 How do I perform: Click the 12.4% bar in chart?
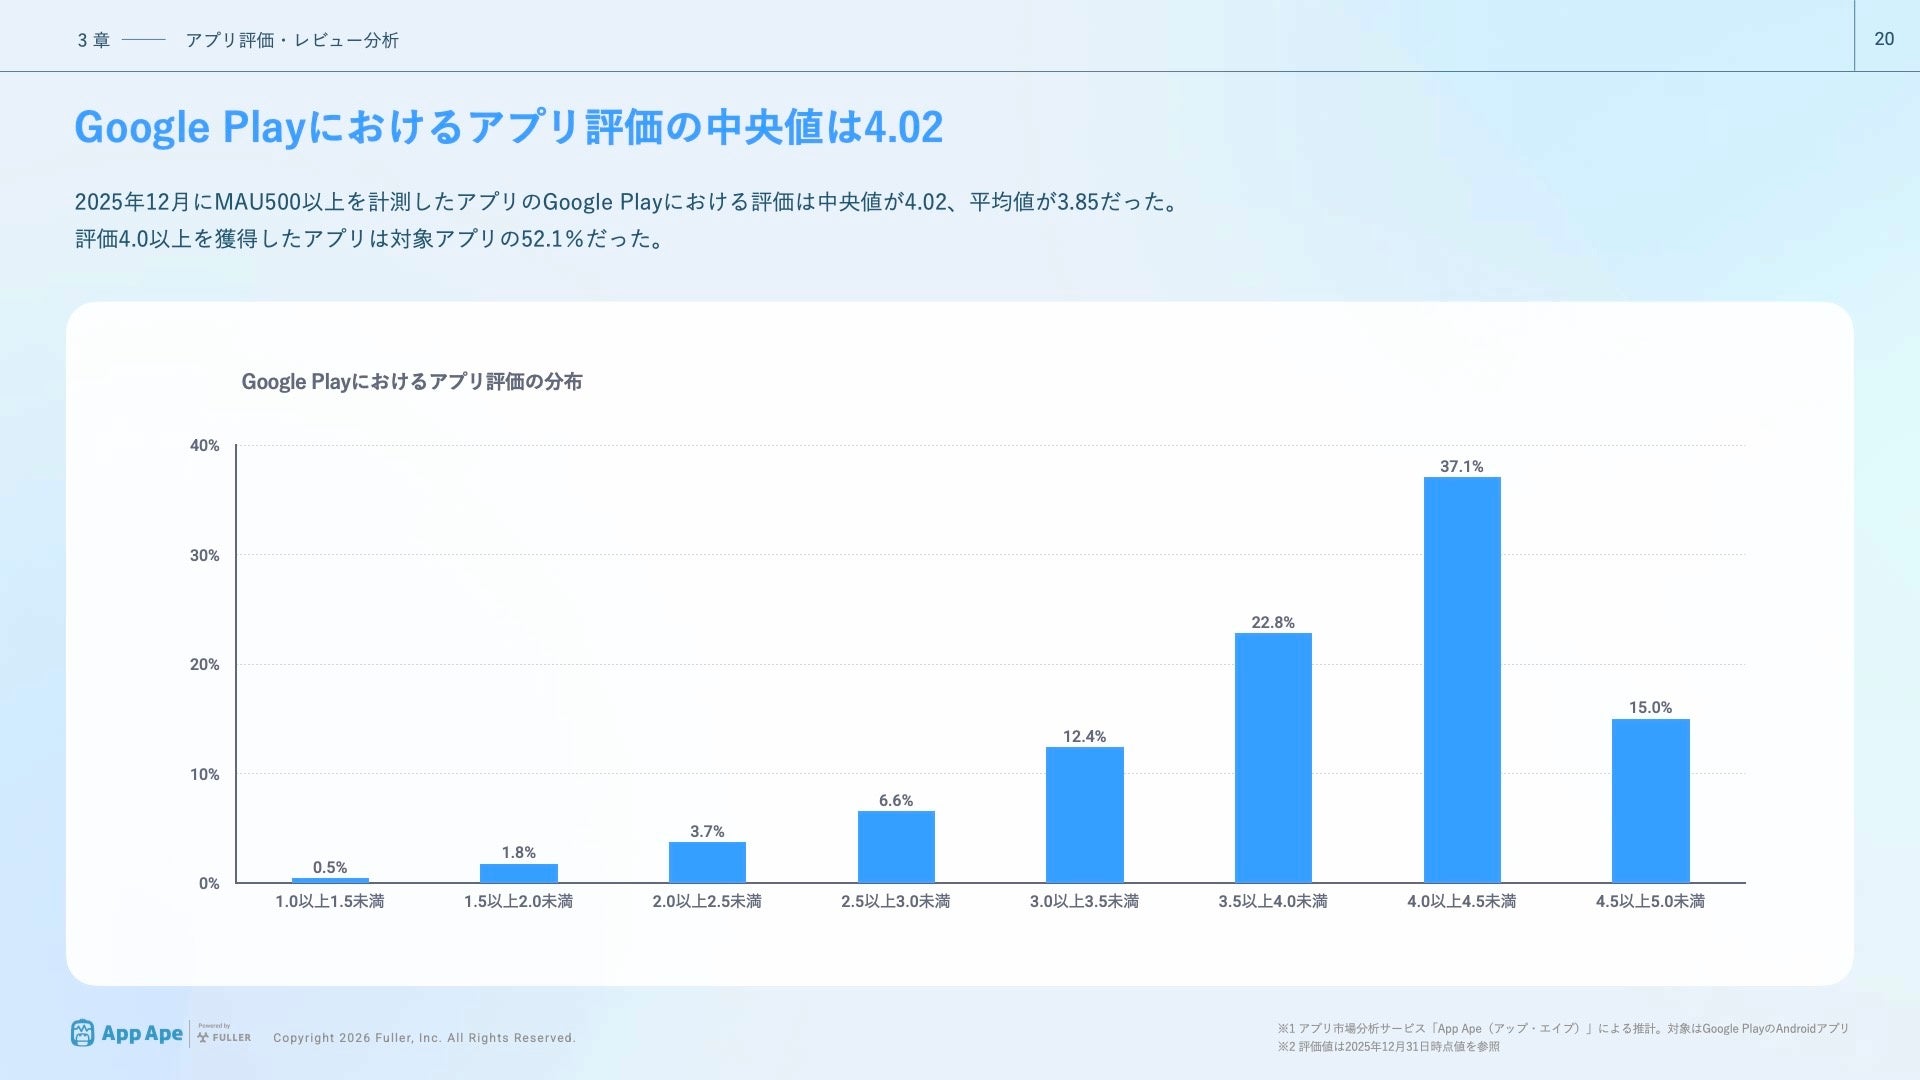tap(1084, 815)
